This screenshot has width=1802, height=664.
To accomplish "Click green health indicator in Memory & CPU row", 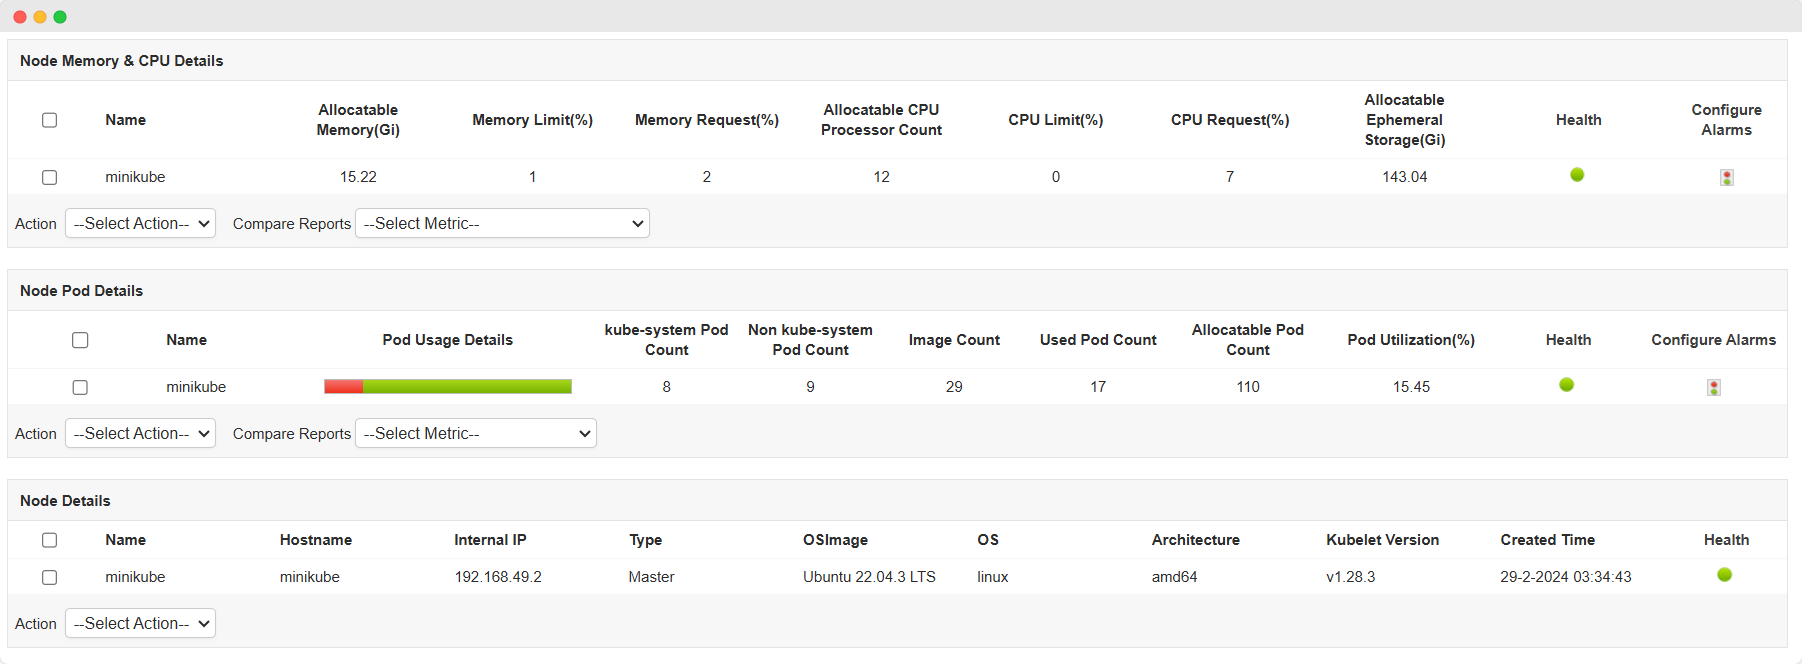I will coord(1577,175).
